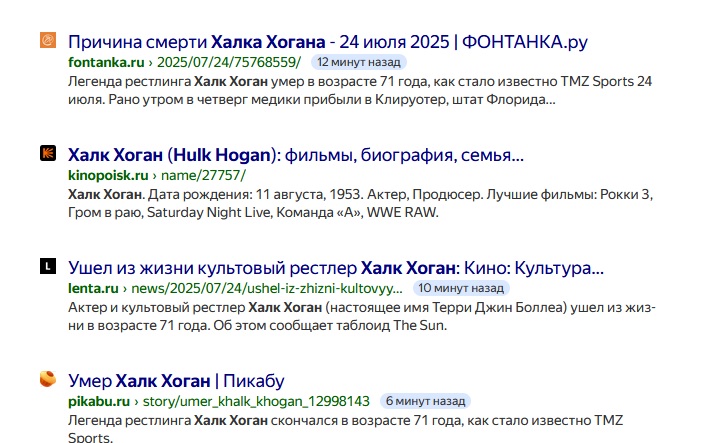
Task: Click the fontanka.ru domain link
Action: [106, 62]
